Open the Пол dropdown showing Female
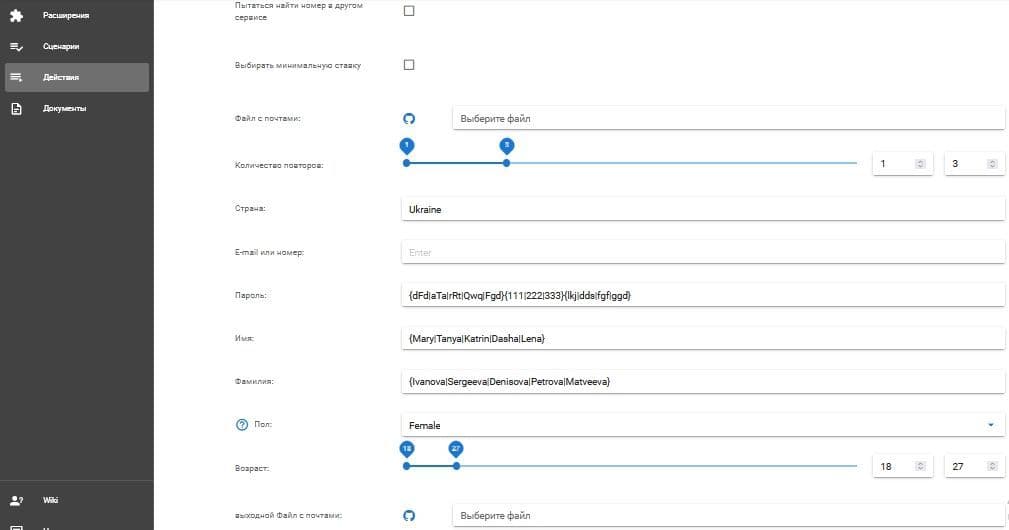The image size is (1009, 530). tap(700, 425)
